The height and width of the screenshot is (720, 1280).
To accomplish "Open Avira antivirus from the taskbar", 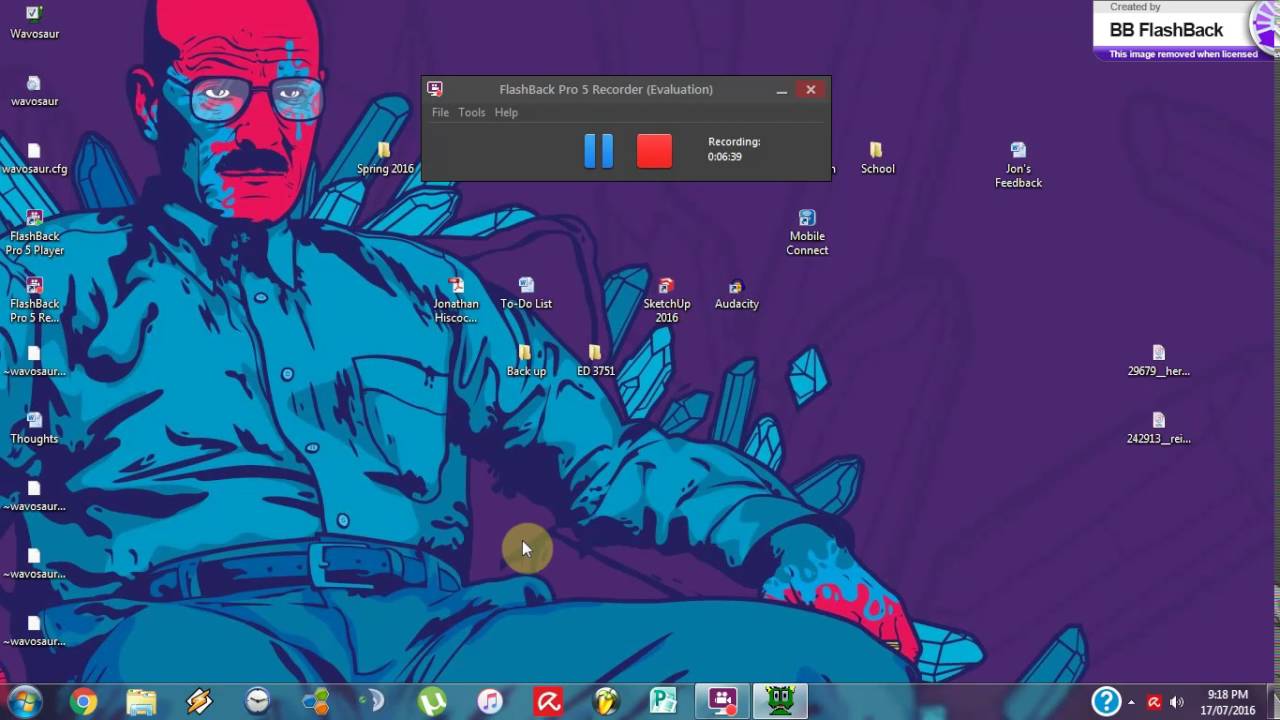I will point(548,702).
